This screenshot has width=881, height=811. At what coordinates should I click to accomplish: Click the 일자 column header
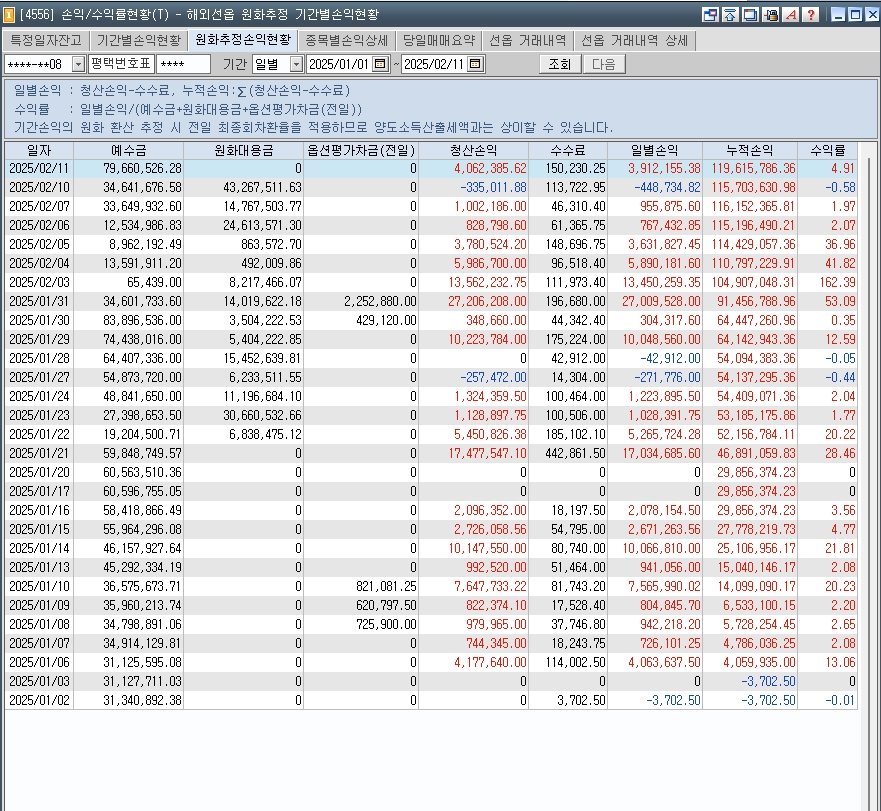click(x=39, y=151)
